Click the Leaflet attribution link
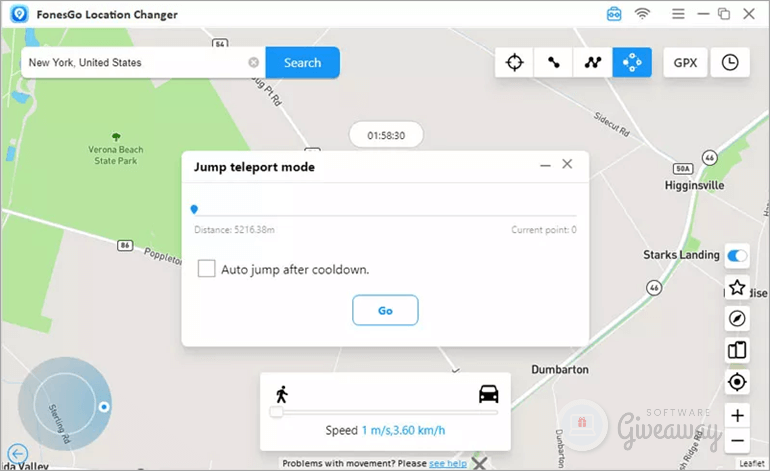 752,463
